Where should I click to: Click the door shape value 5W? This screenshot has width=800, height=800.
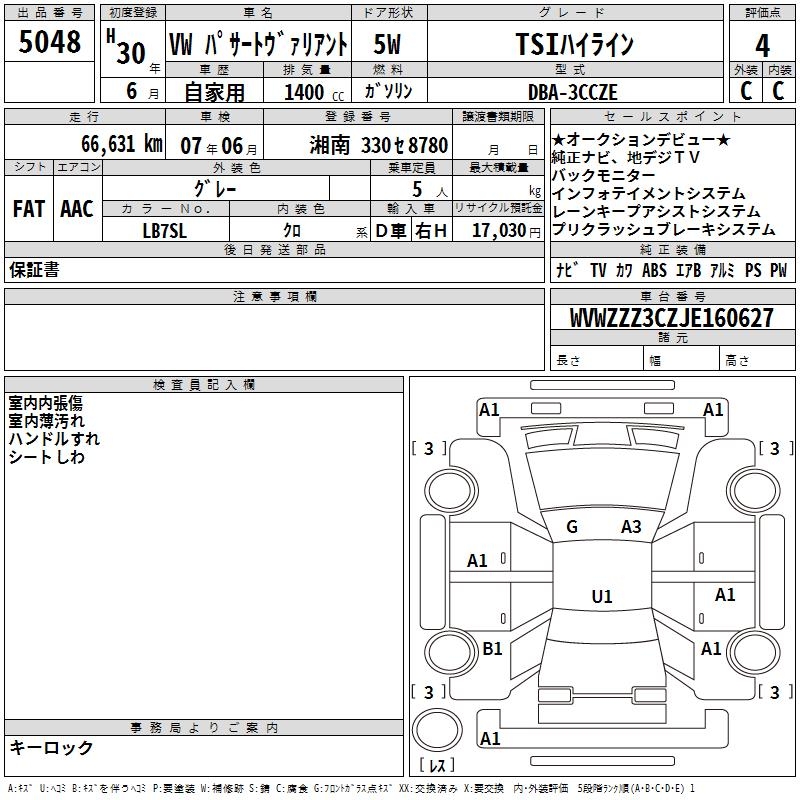click(388, 44)
